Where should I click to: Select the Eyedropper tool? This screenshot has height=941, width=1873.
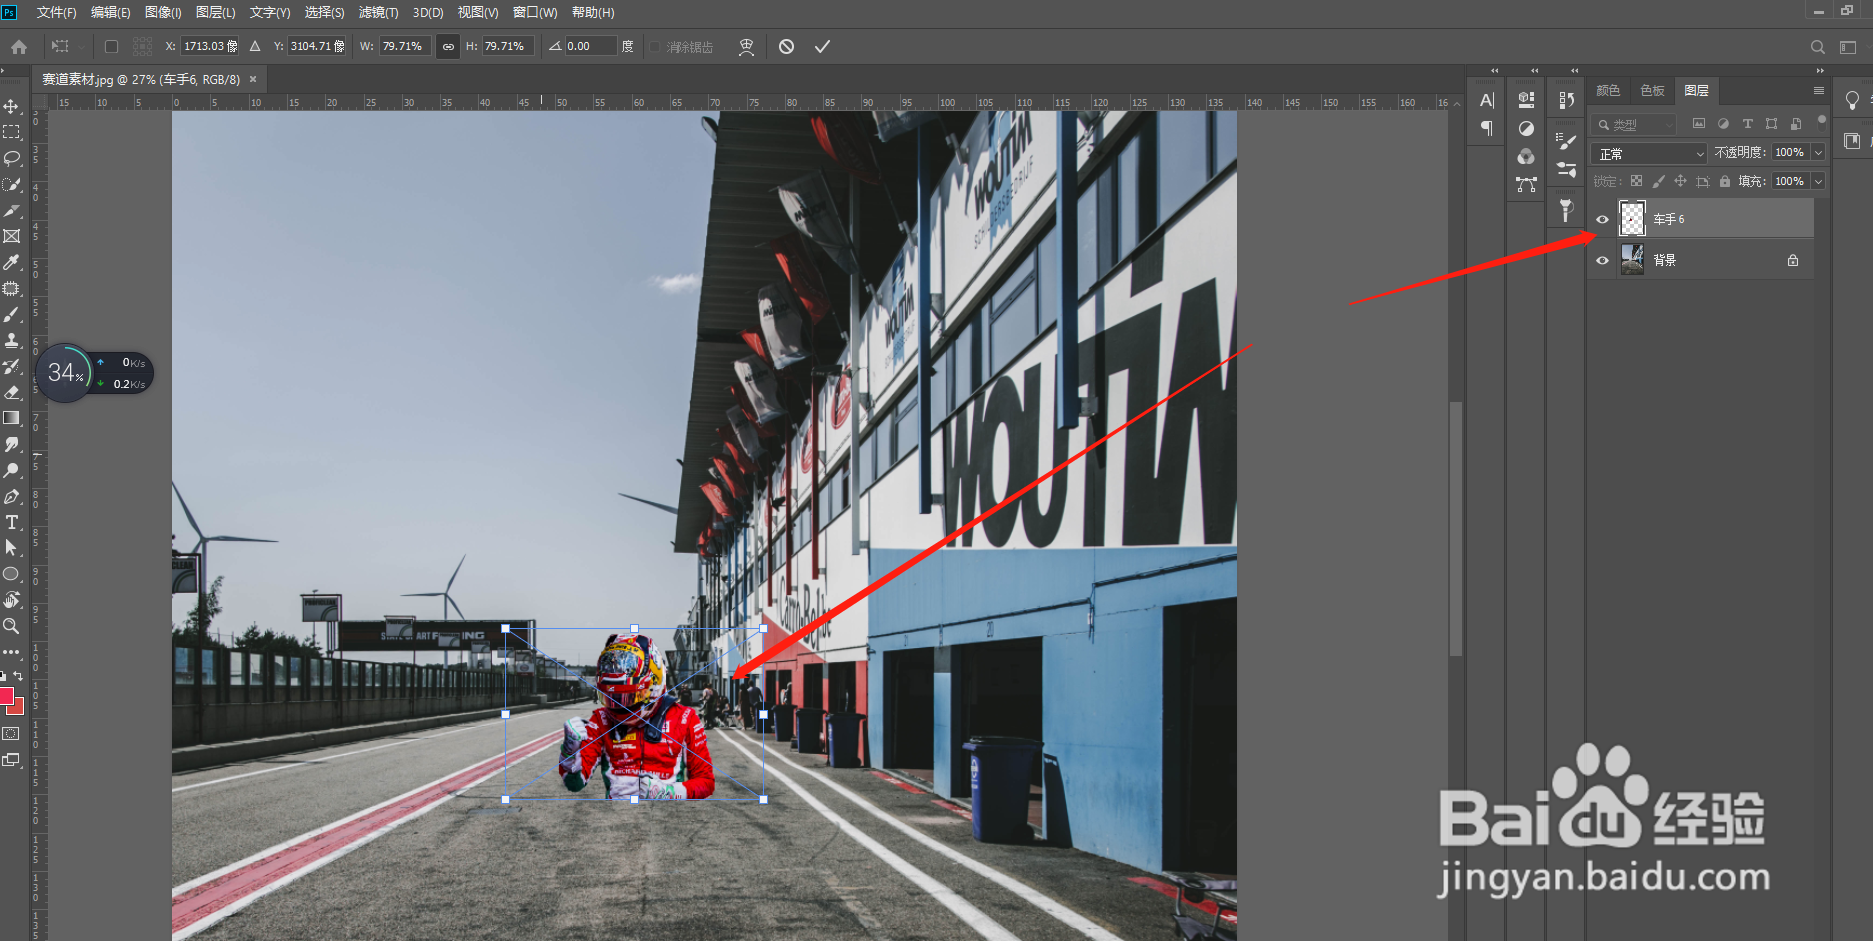click(x=12, y=262)
